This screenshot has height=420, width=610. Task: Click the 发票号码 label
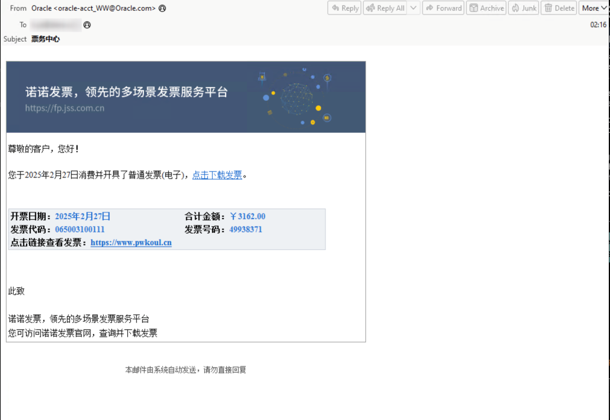coord(205,229)
